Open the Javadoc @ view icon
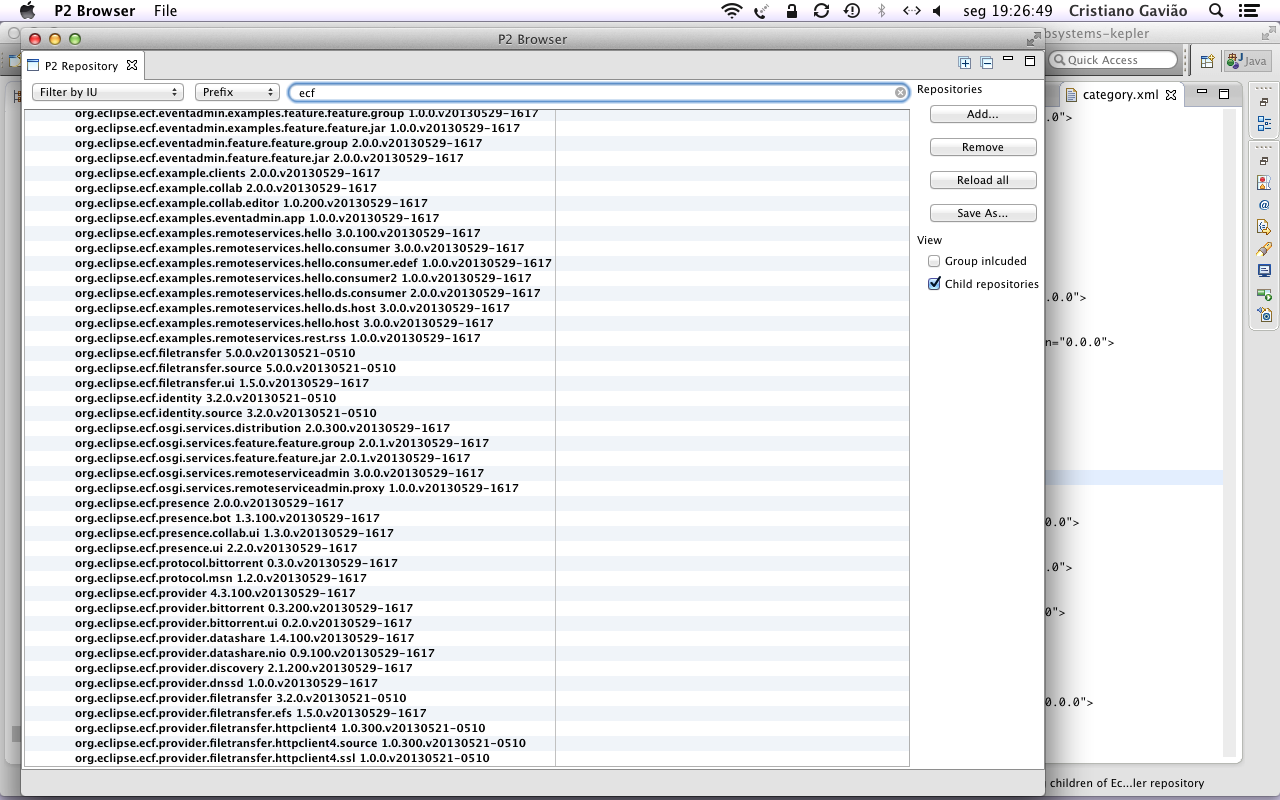 [1264, 205]
